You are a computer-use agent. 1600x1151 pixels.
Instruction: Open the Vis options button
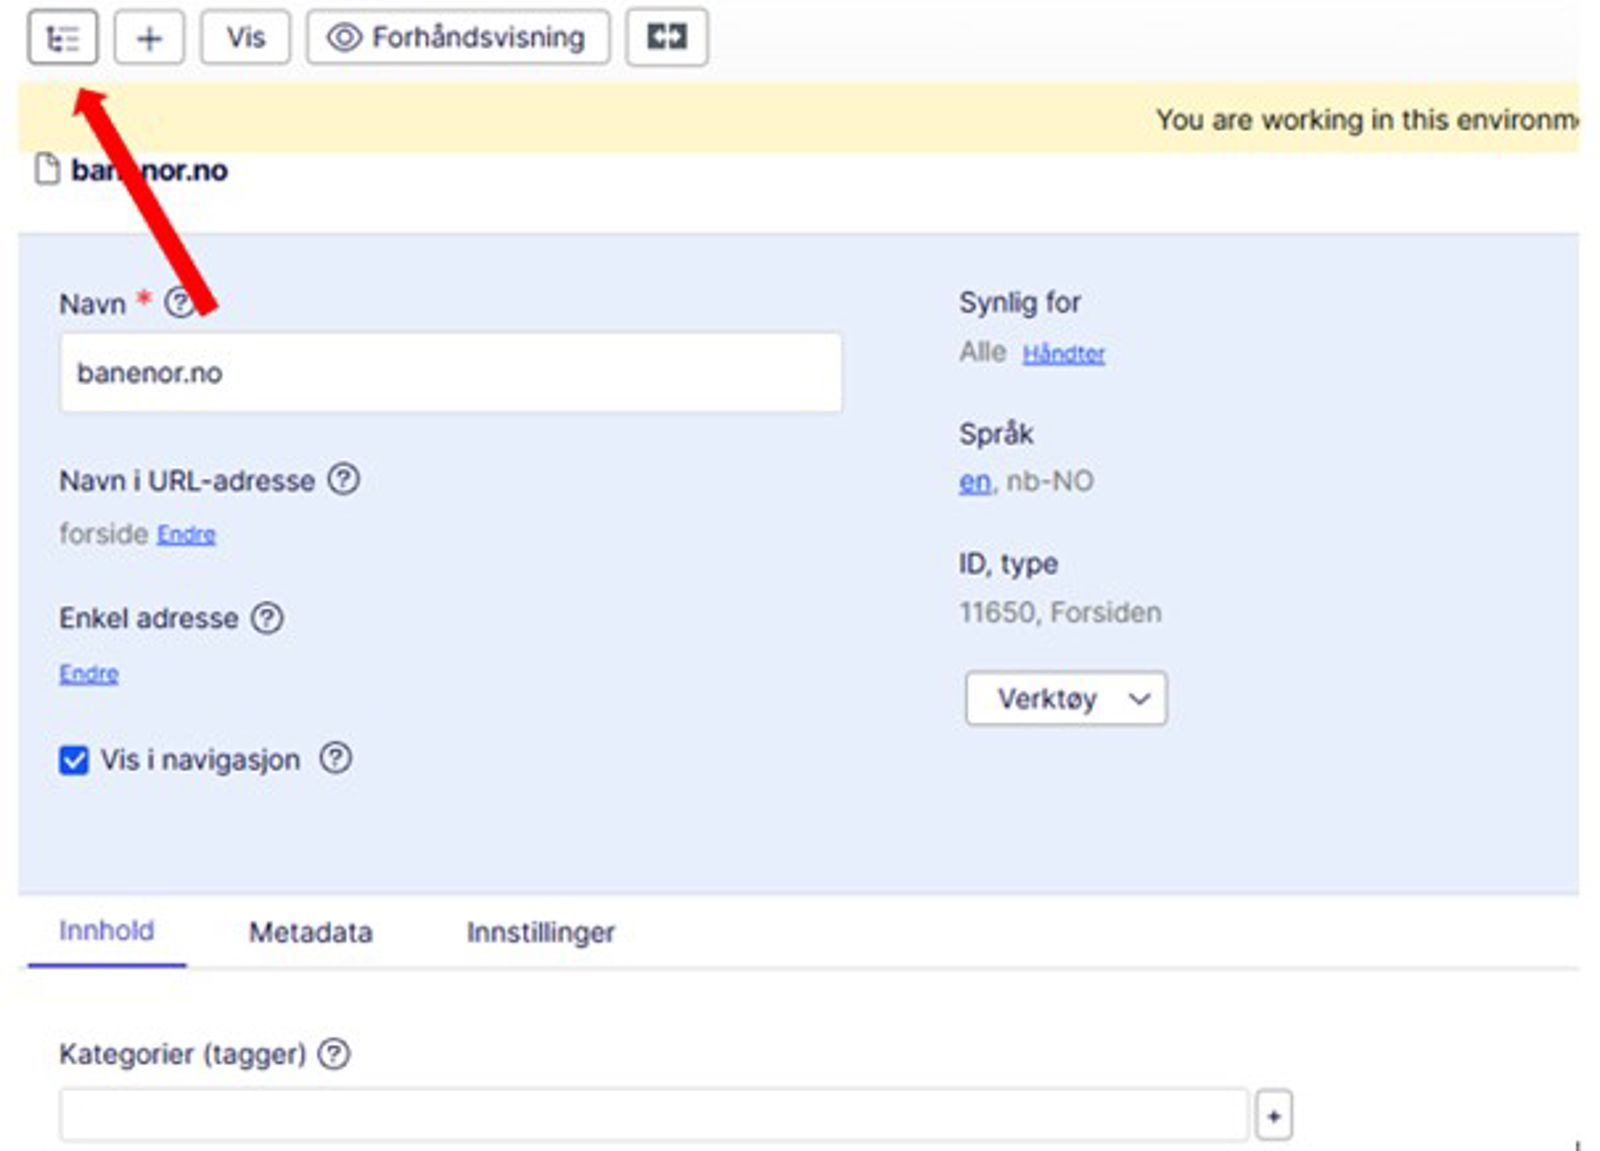pos(245,38)
